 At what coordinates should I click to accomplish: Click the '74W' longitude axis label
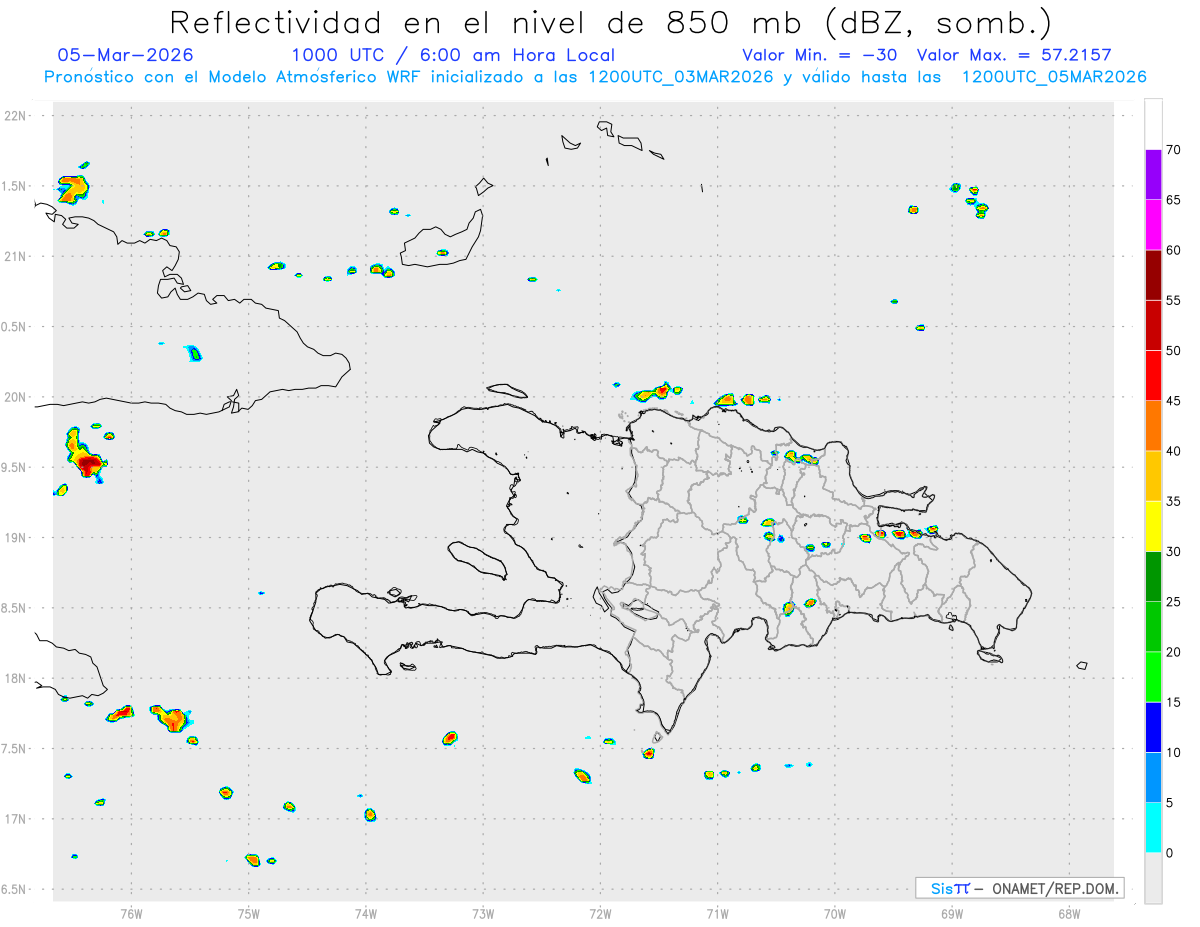click(366, 914)
